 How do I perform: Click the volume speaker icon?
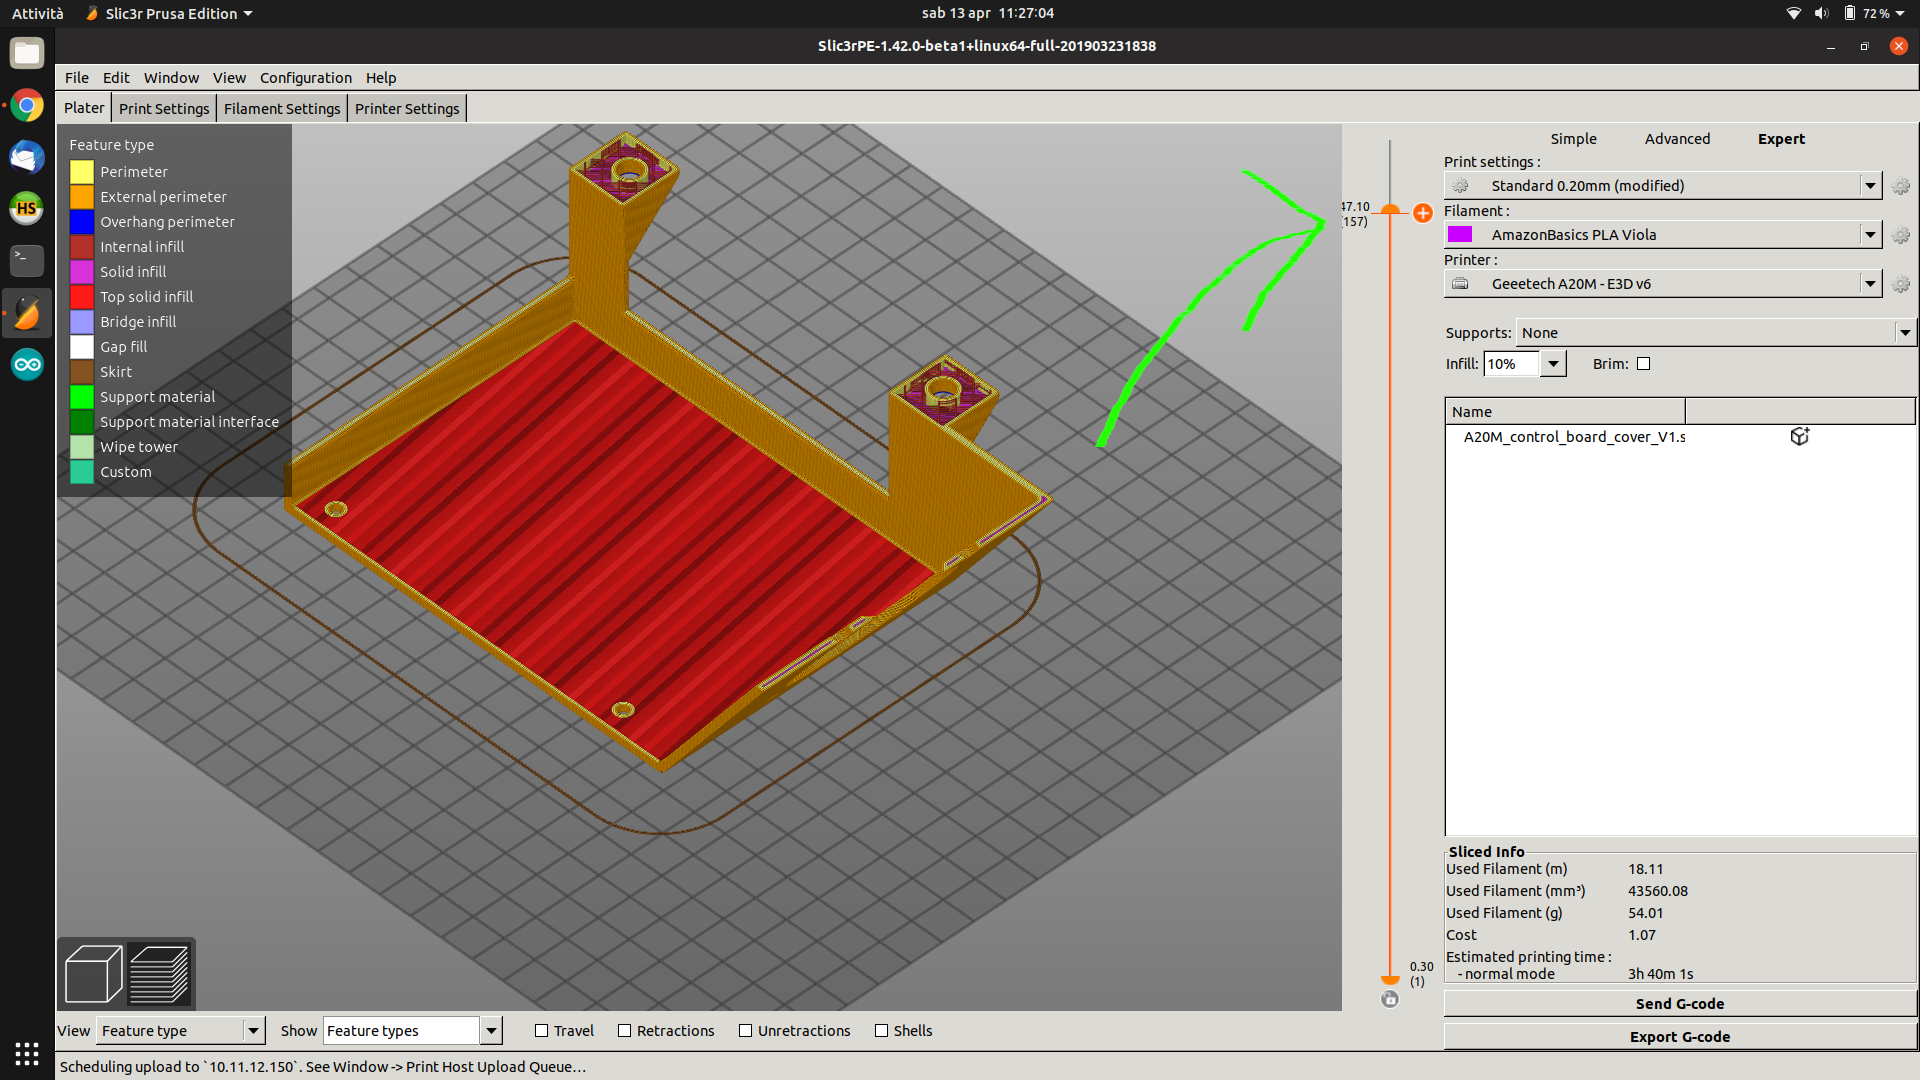(x=1821, y=13)
